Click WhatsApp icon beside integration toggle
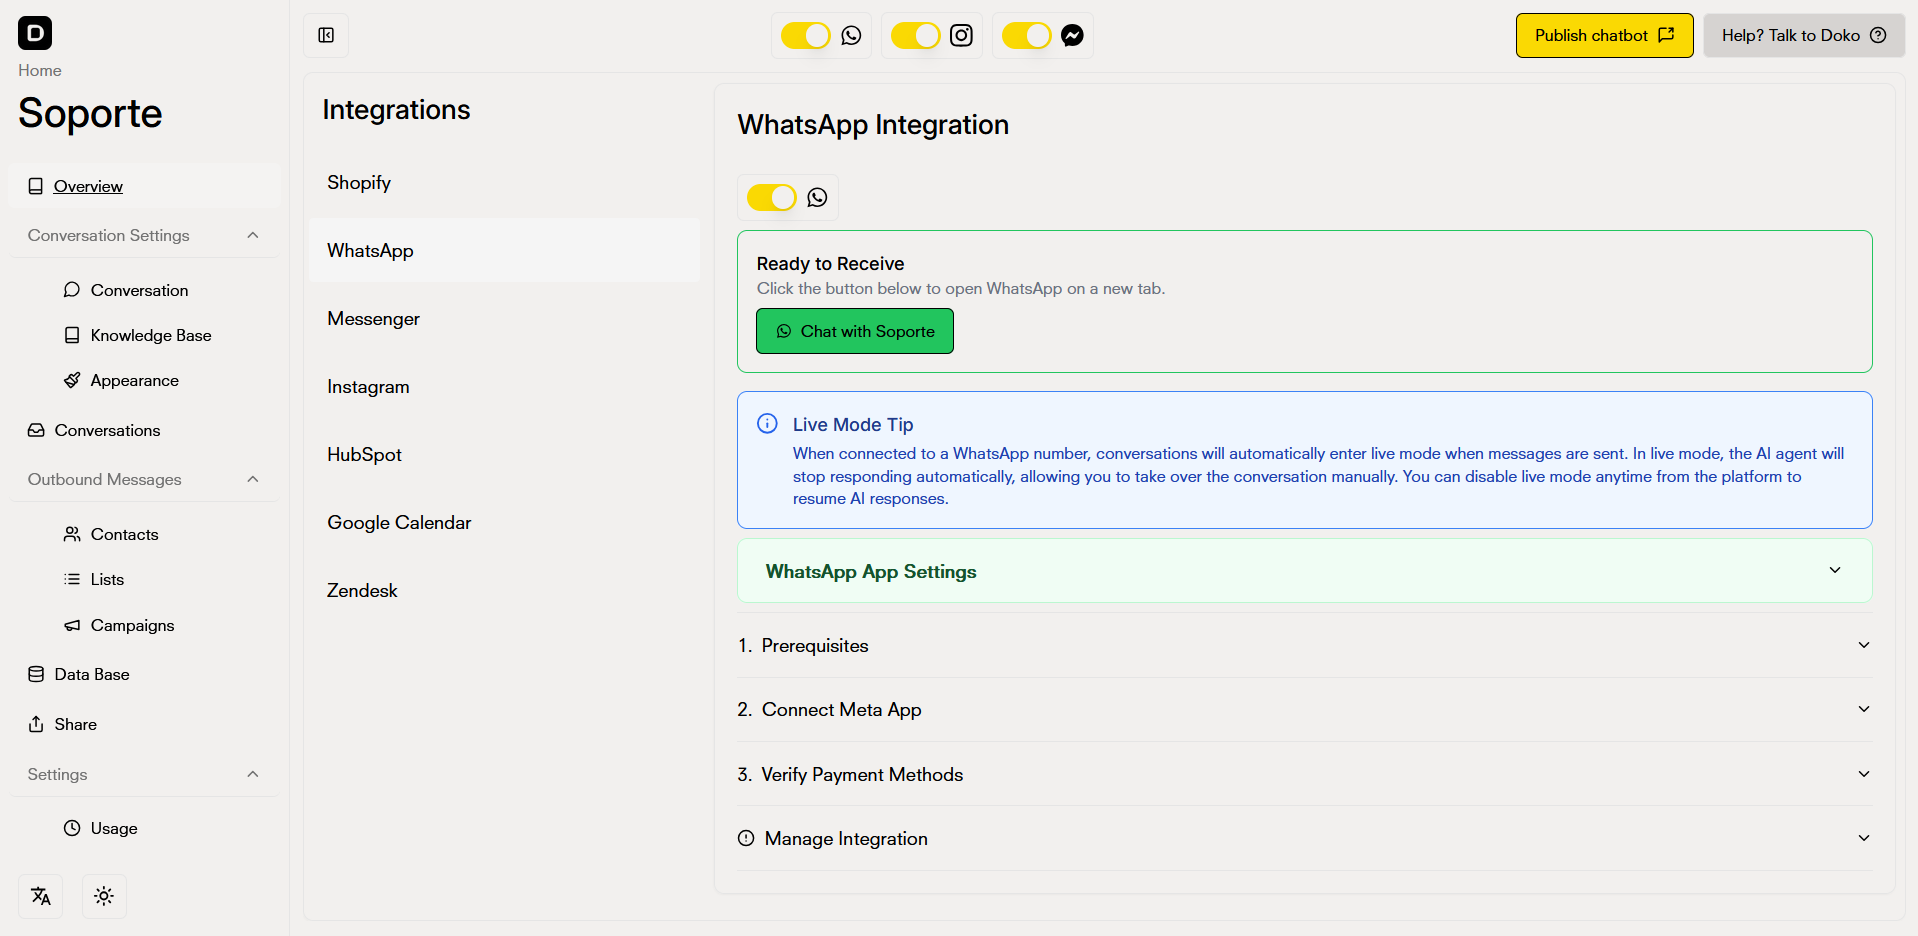Viewport: 1918px width, 936px height. 818,198
